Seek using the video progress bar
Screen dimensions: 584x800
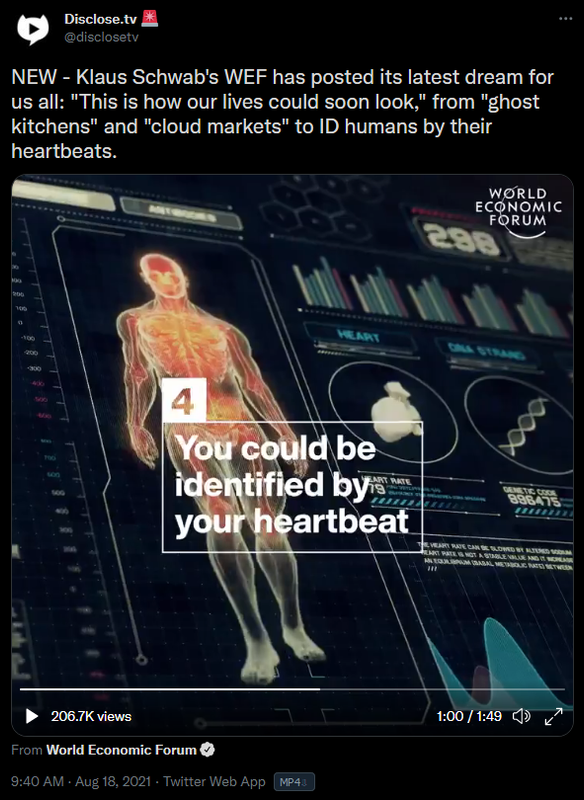[292, 689]
